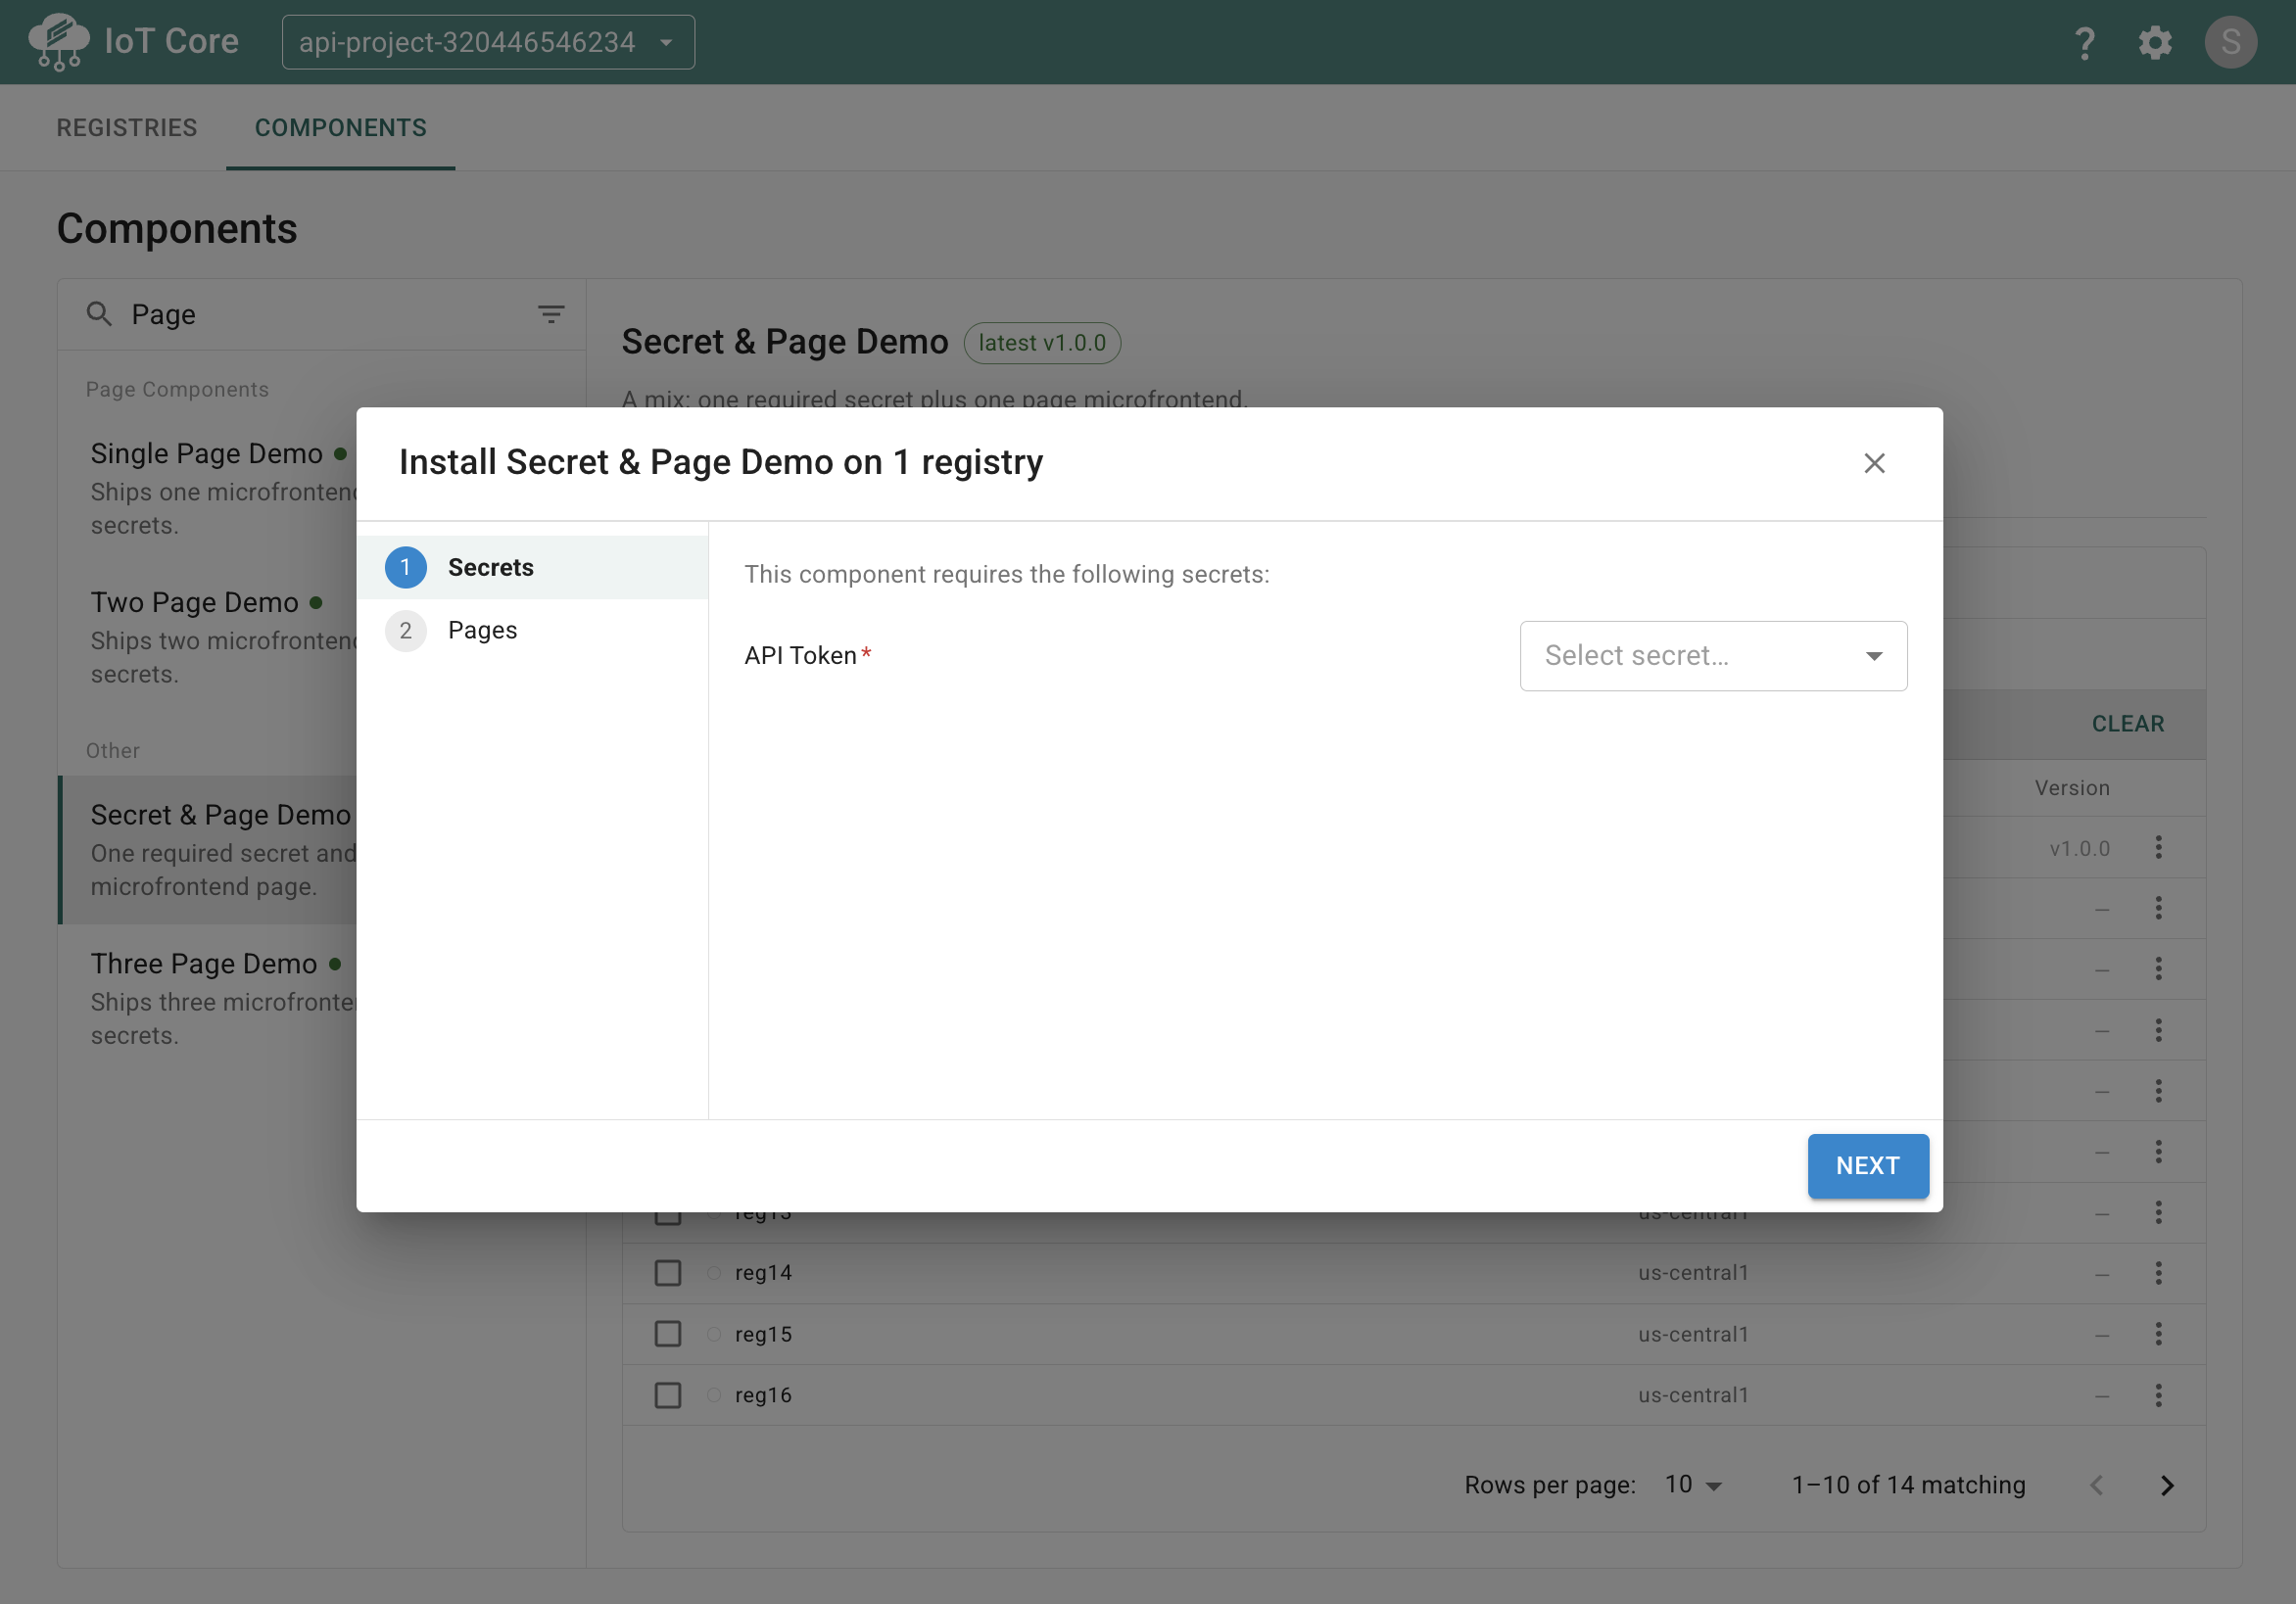The image size is (2296, 1604).
Task: Close the Install Secret & Page Demo dialog
Action: 1874,463
